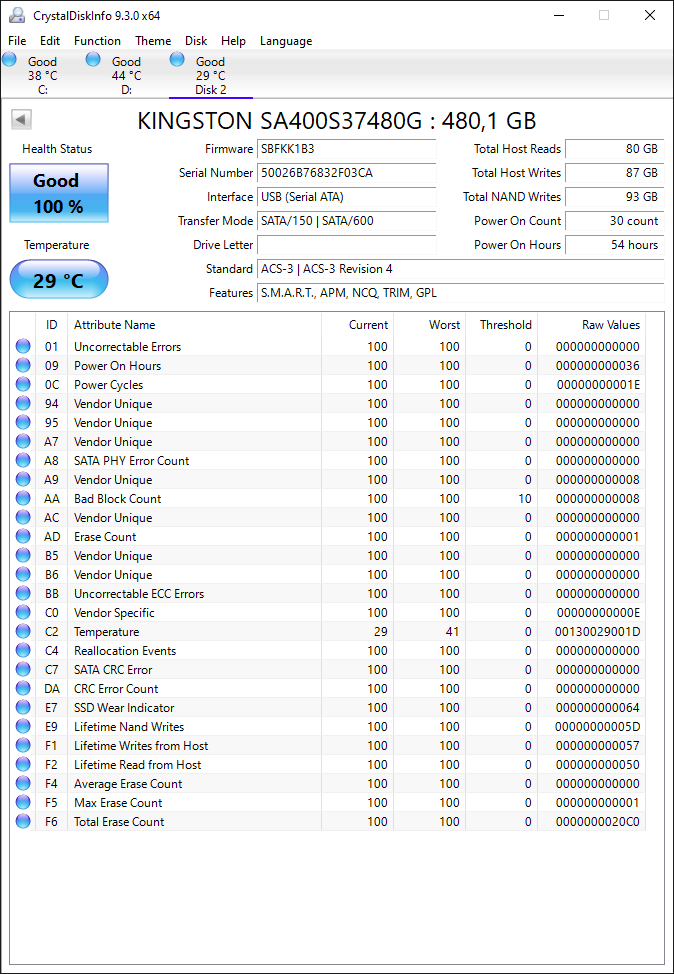The width and height of the screenshot is (674, 974).
Task: Click status orb for Power On Hours row
Action: pos(23,365)
